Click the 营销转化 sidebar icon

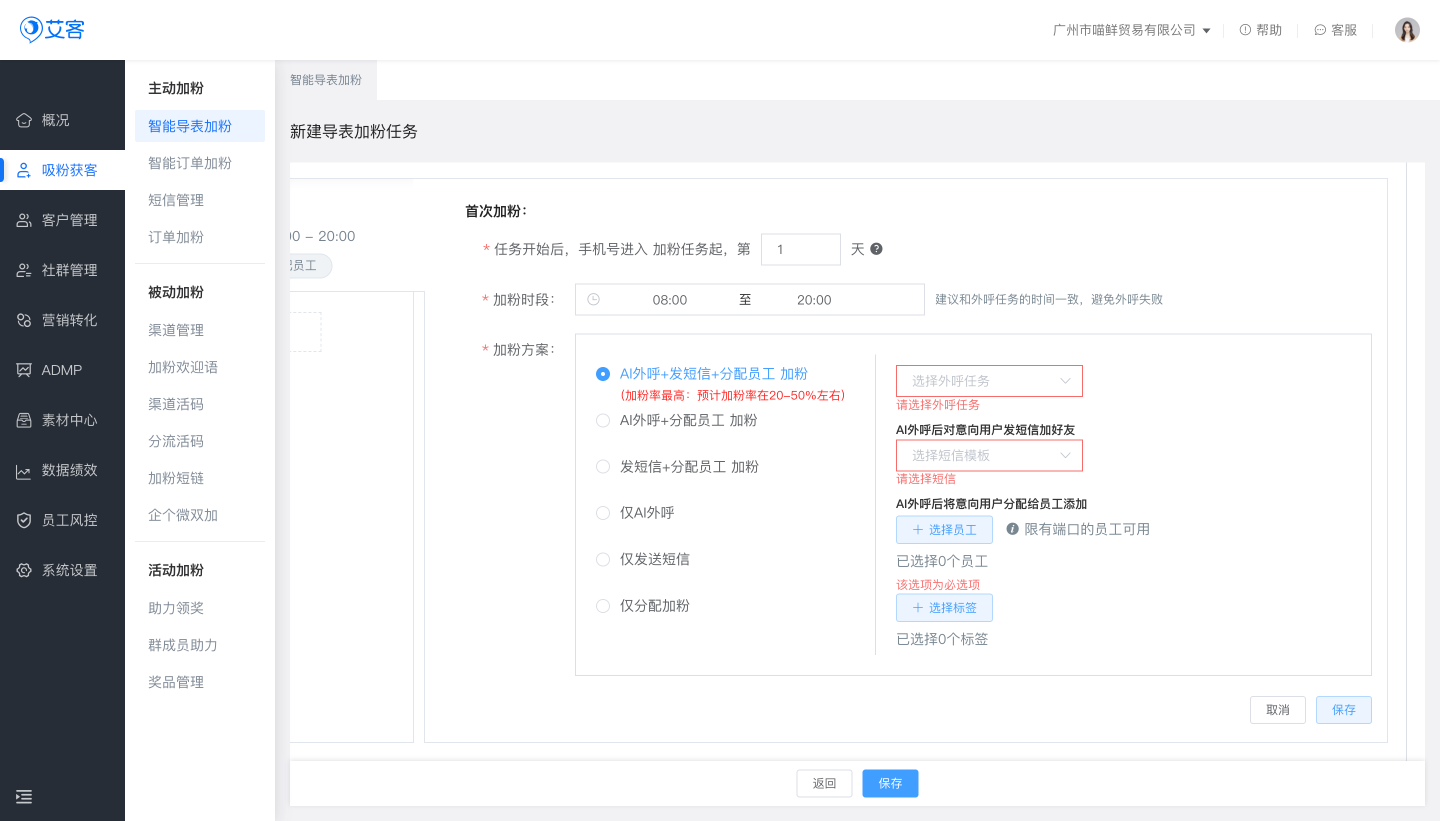click(x=24, y=320)
